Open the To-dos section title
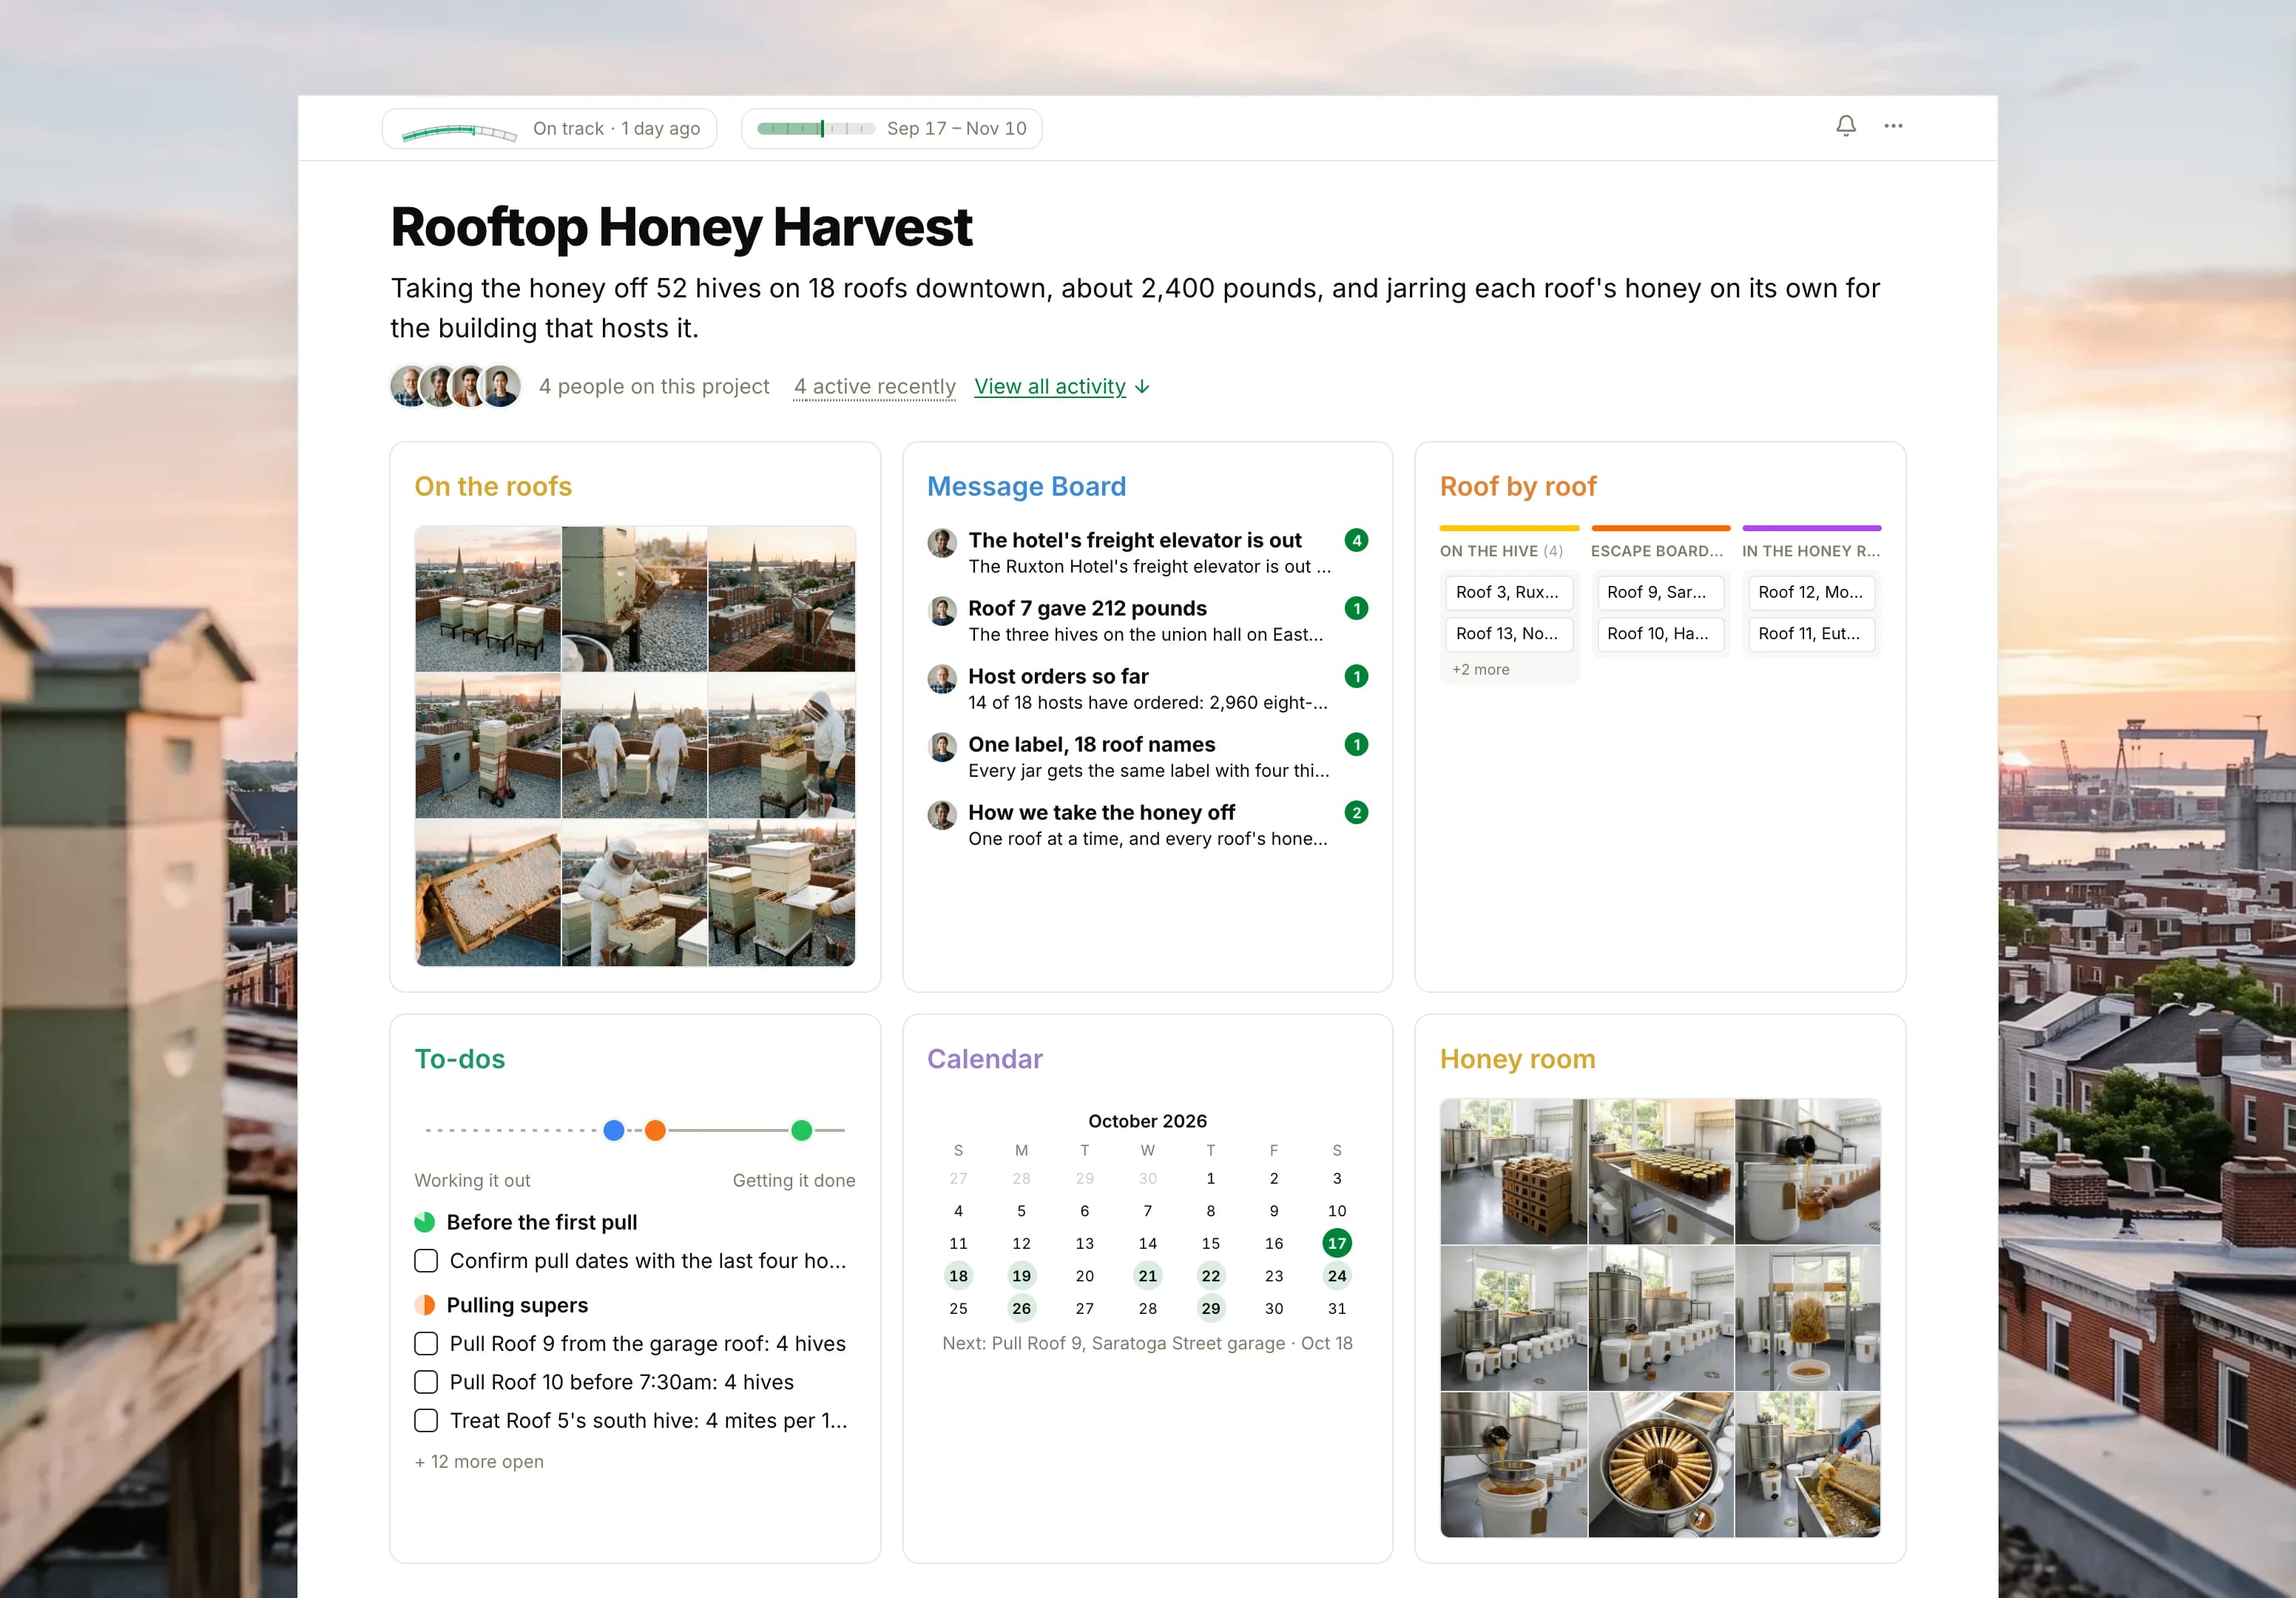Viewport: 2296px width, 1598px height. (459, 1060)
